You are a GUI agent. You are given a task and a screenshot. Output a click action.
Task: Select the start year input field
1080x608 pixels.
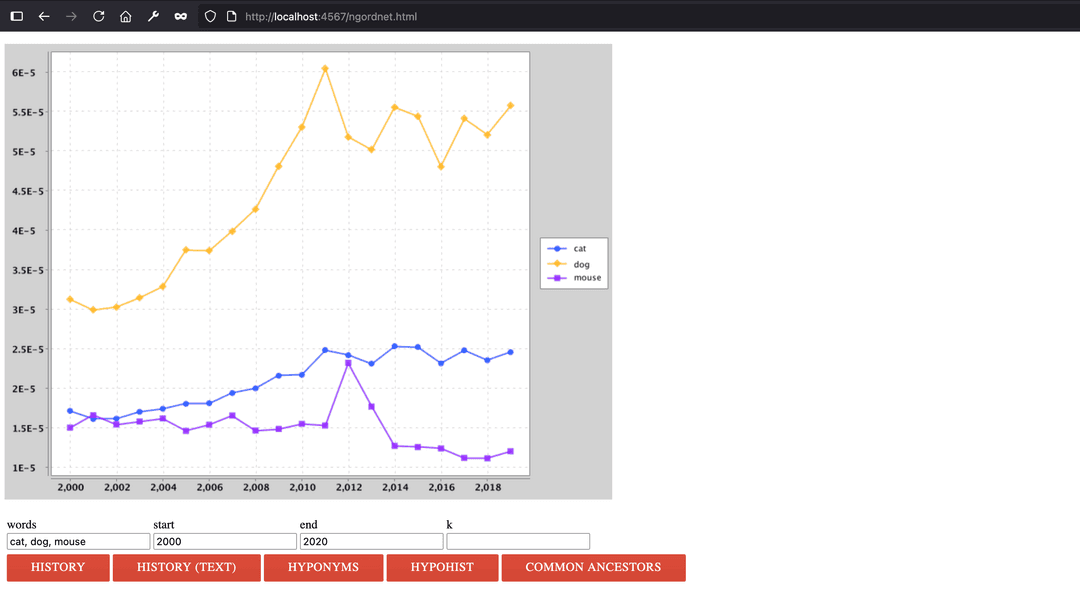click(224, 541)
